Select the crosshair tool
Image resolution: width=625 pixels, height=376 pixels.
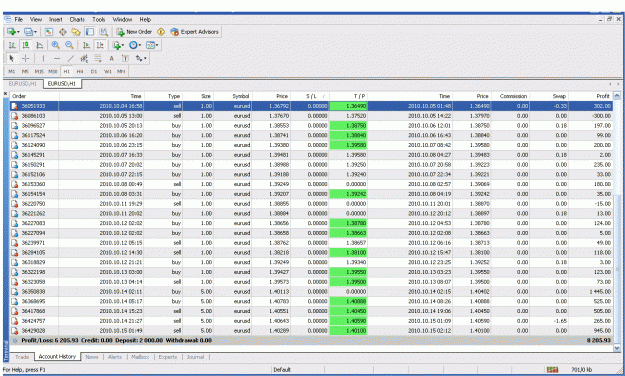[26, 58]
